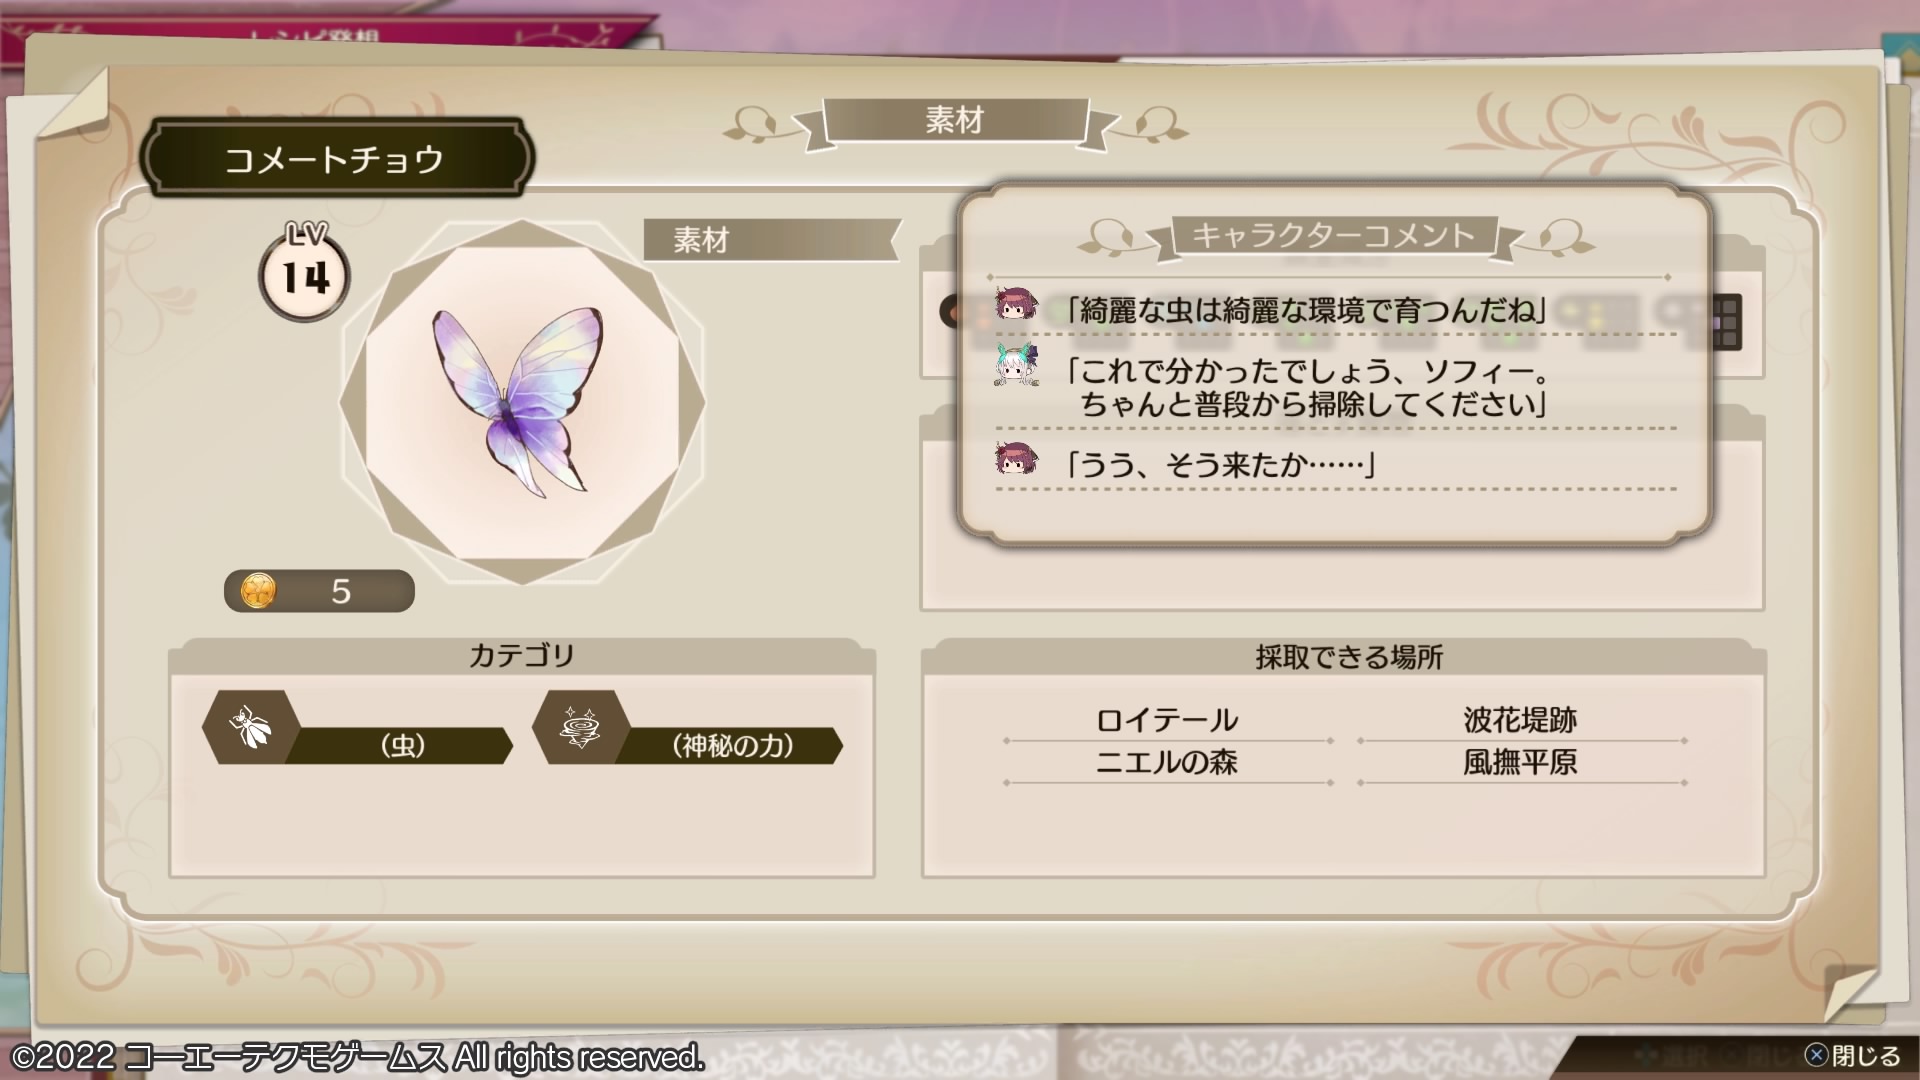Click the bug category insect icon
The height and width of the screenshot is (1080, 1920).
249,727
